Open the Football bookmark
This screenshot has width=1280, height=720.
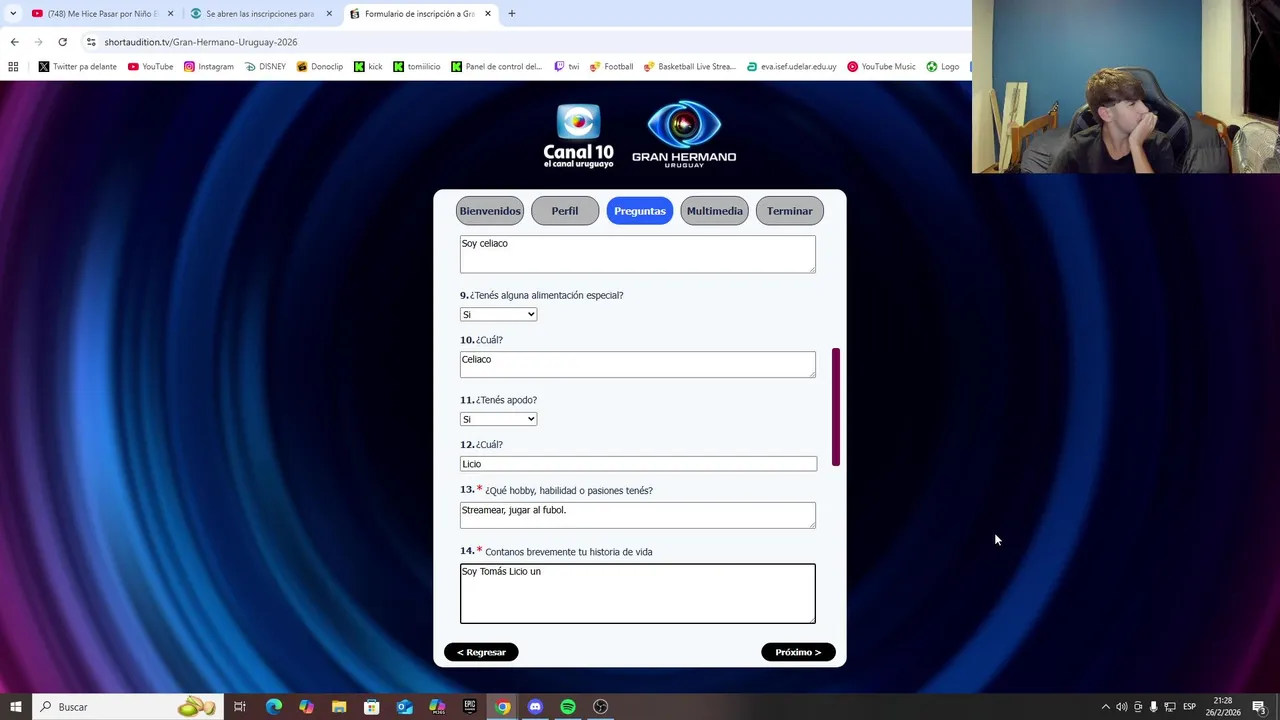(x=611, y=66)
